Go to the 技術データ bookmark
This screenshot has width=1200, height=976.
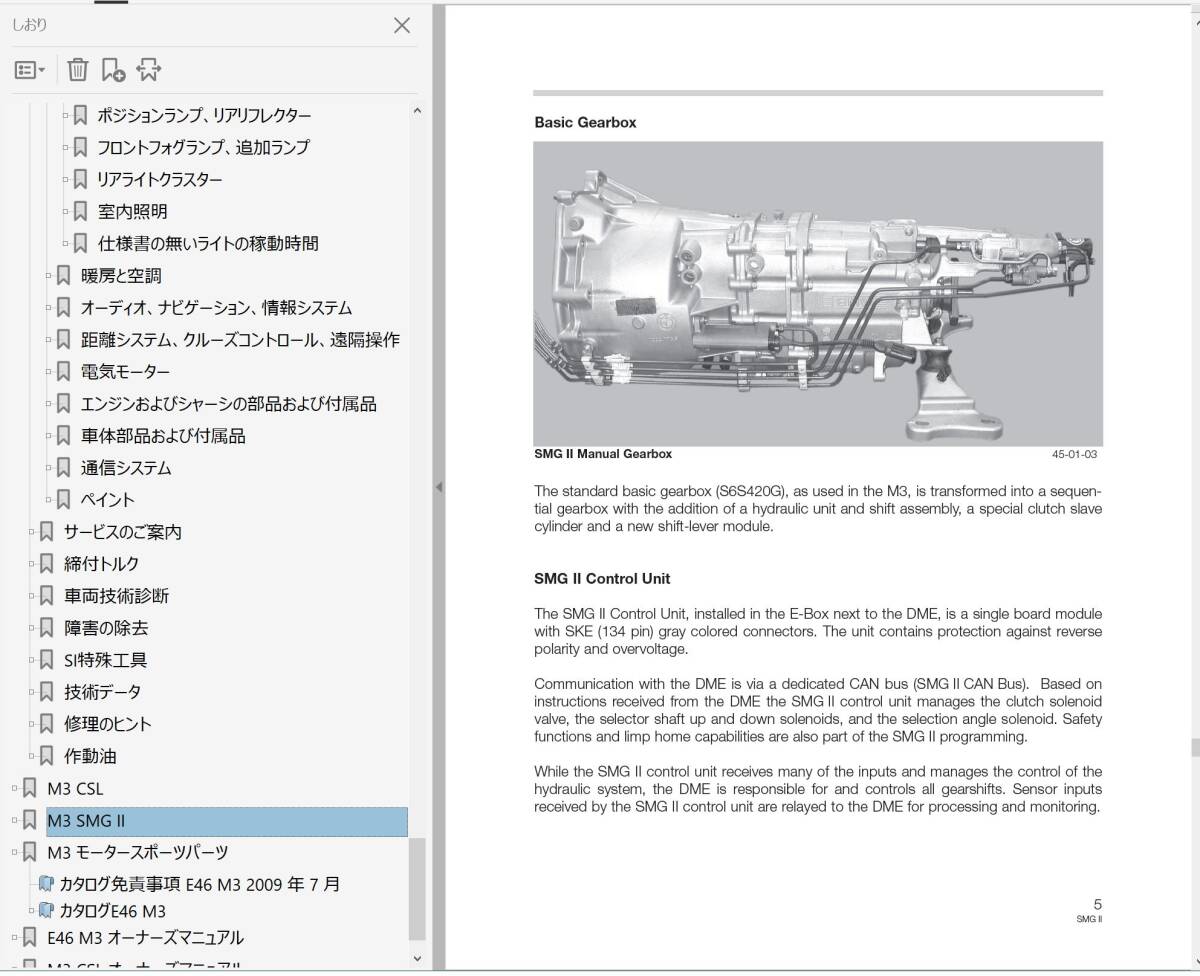coord(103,692)
